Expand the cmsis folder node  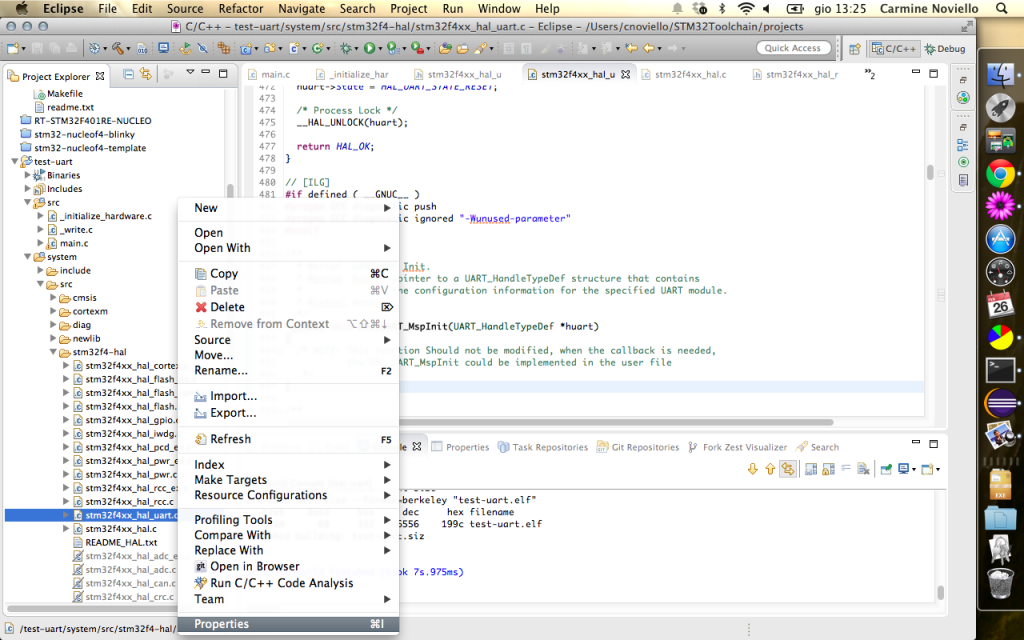[54, 298]
